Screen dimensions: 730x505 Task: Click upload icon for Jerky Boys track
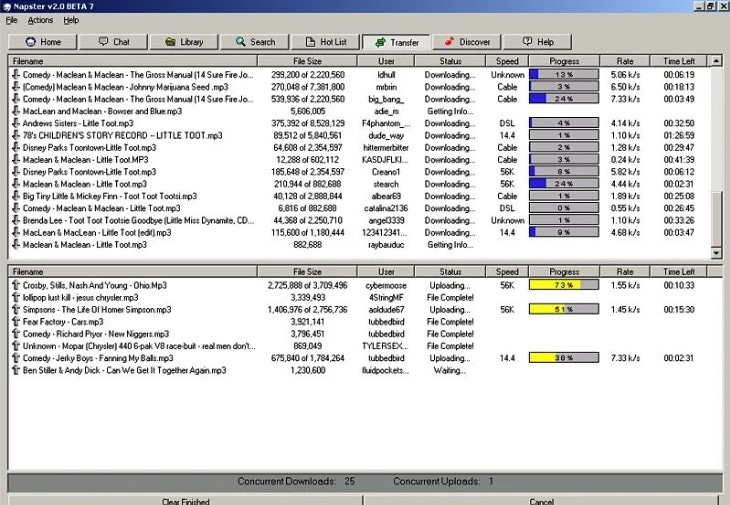[16, 357]
